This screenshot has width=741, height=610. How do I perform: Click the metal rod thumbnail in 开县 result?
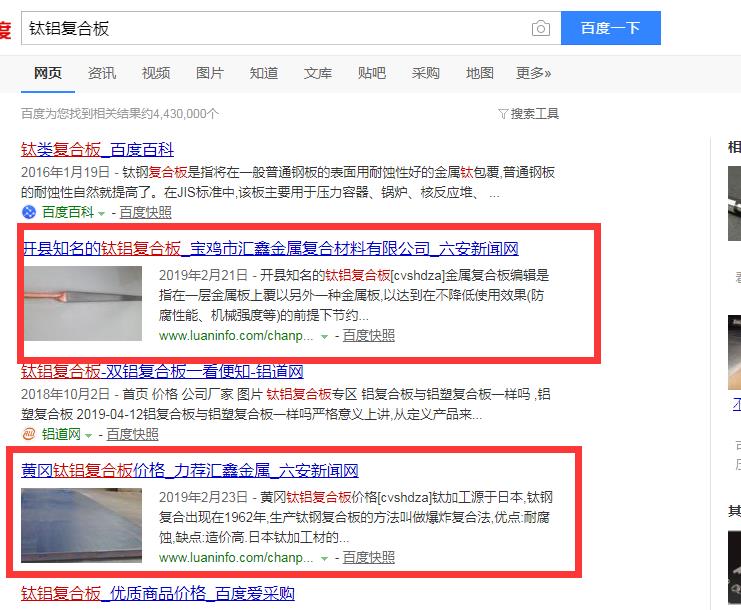(83, 303)
